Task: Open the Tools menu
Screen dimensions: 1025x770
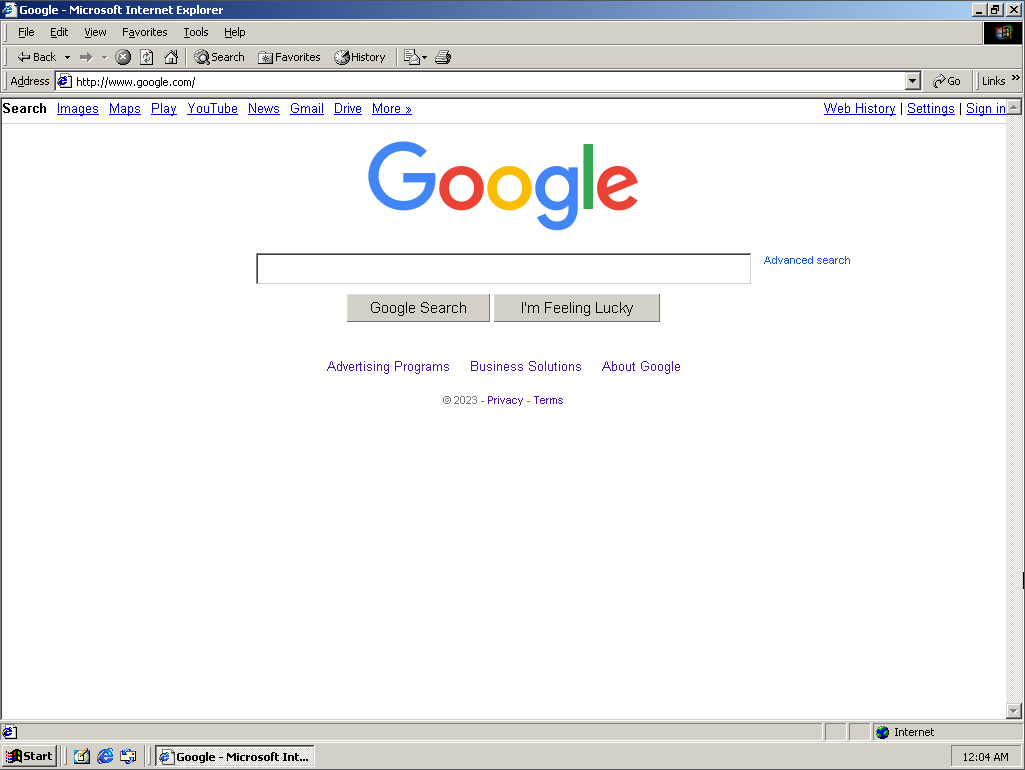Action: (195, 32)
